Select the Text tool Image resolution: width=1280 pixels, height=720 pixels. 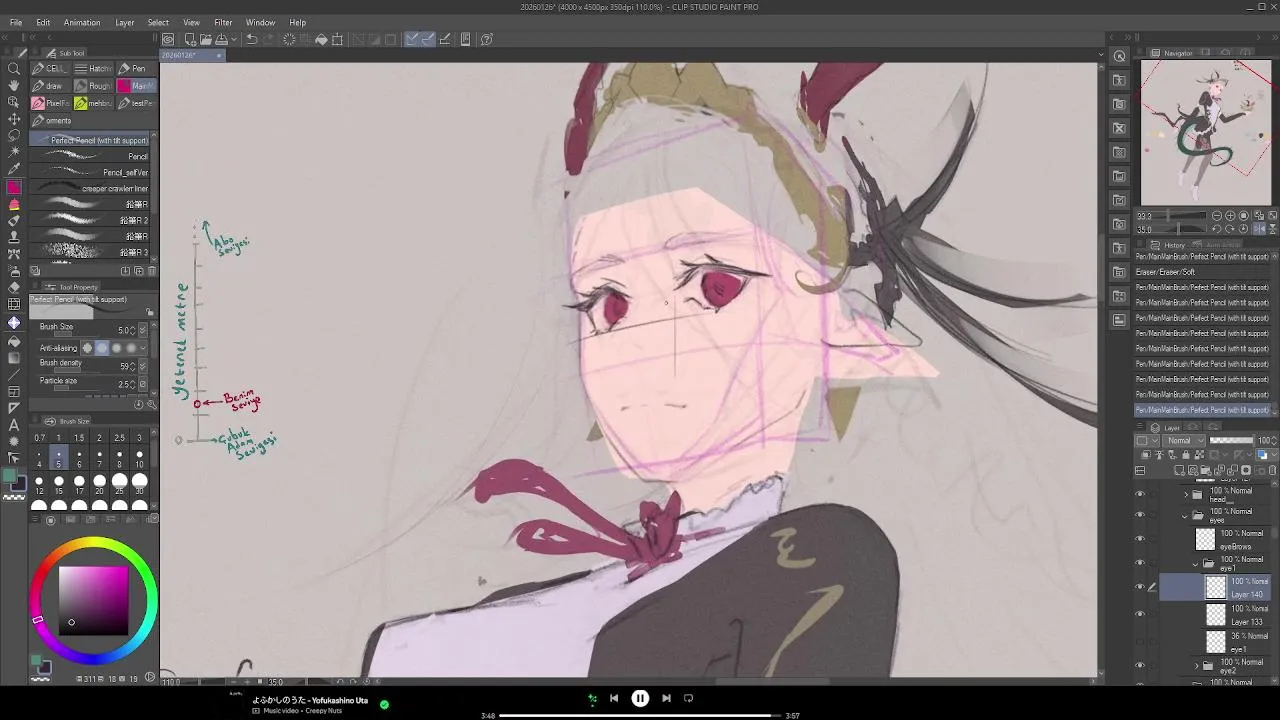[14, 425]
